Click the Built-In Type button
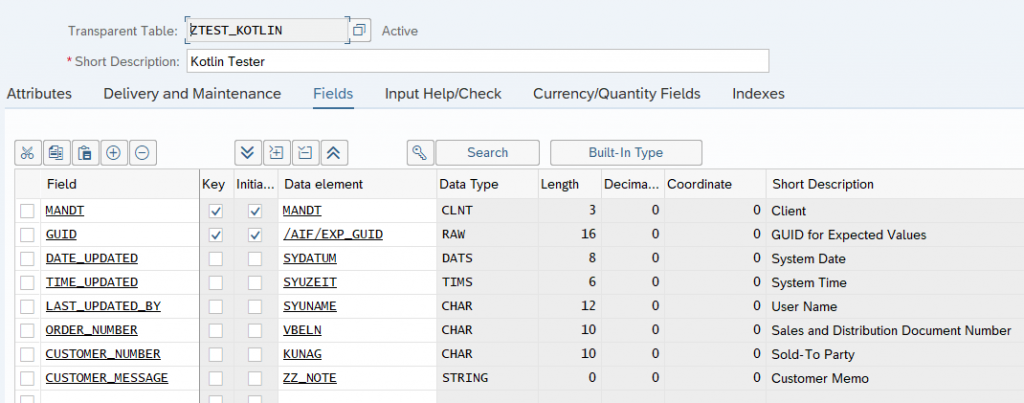This screenshot has width=1024, height=403. 626,153
